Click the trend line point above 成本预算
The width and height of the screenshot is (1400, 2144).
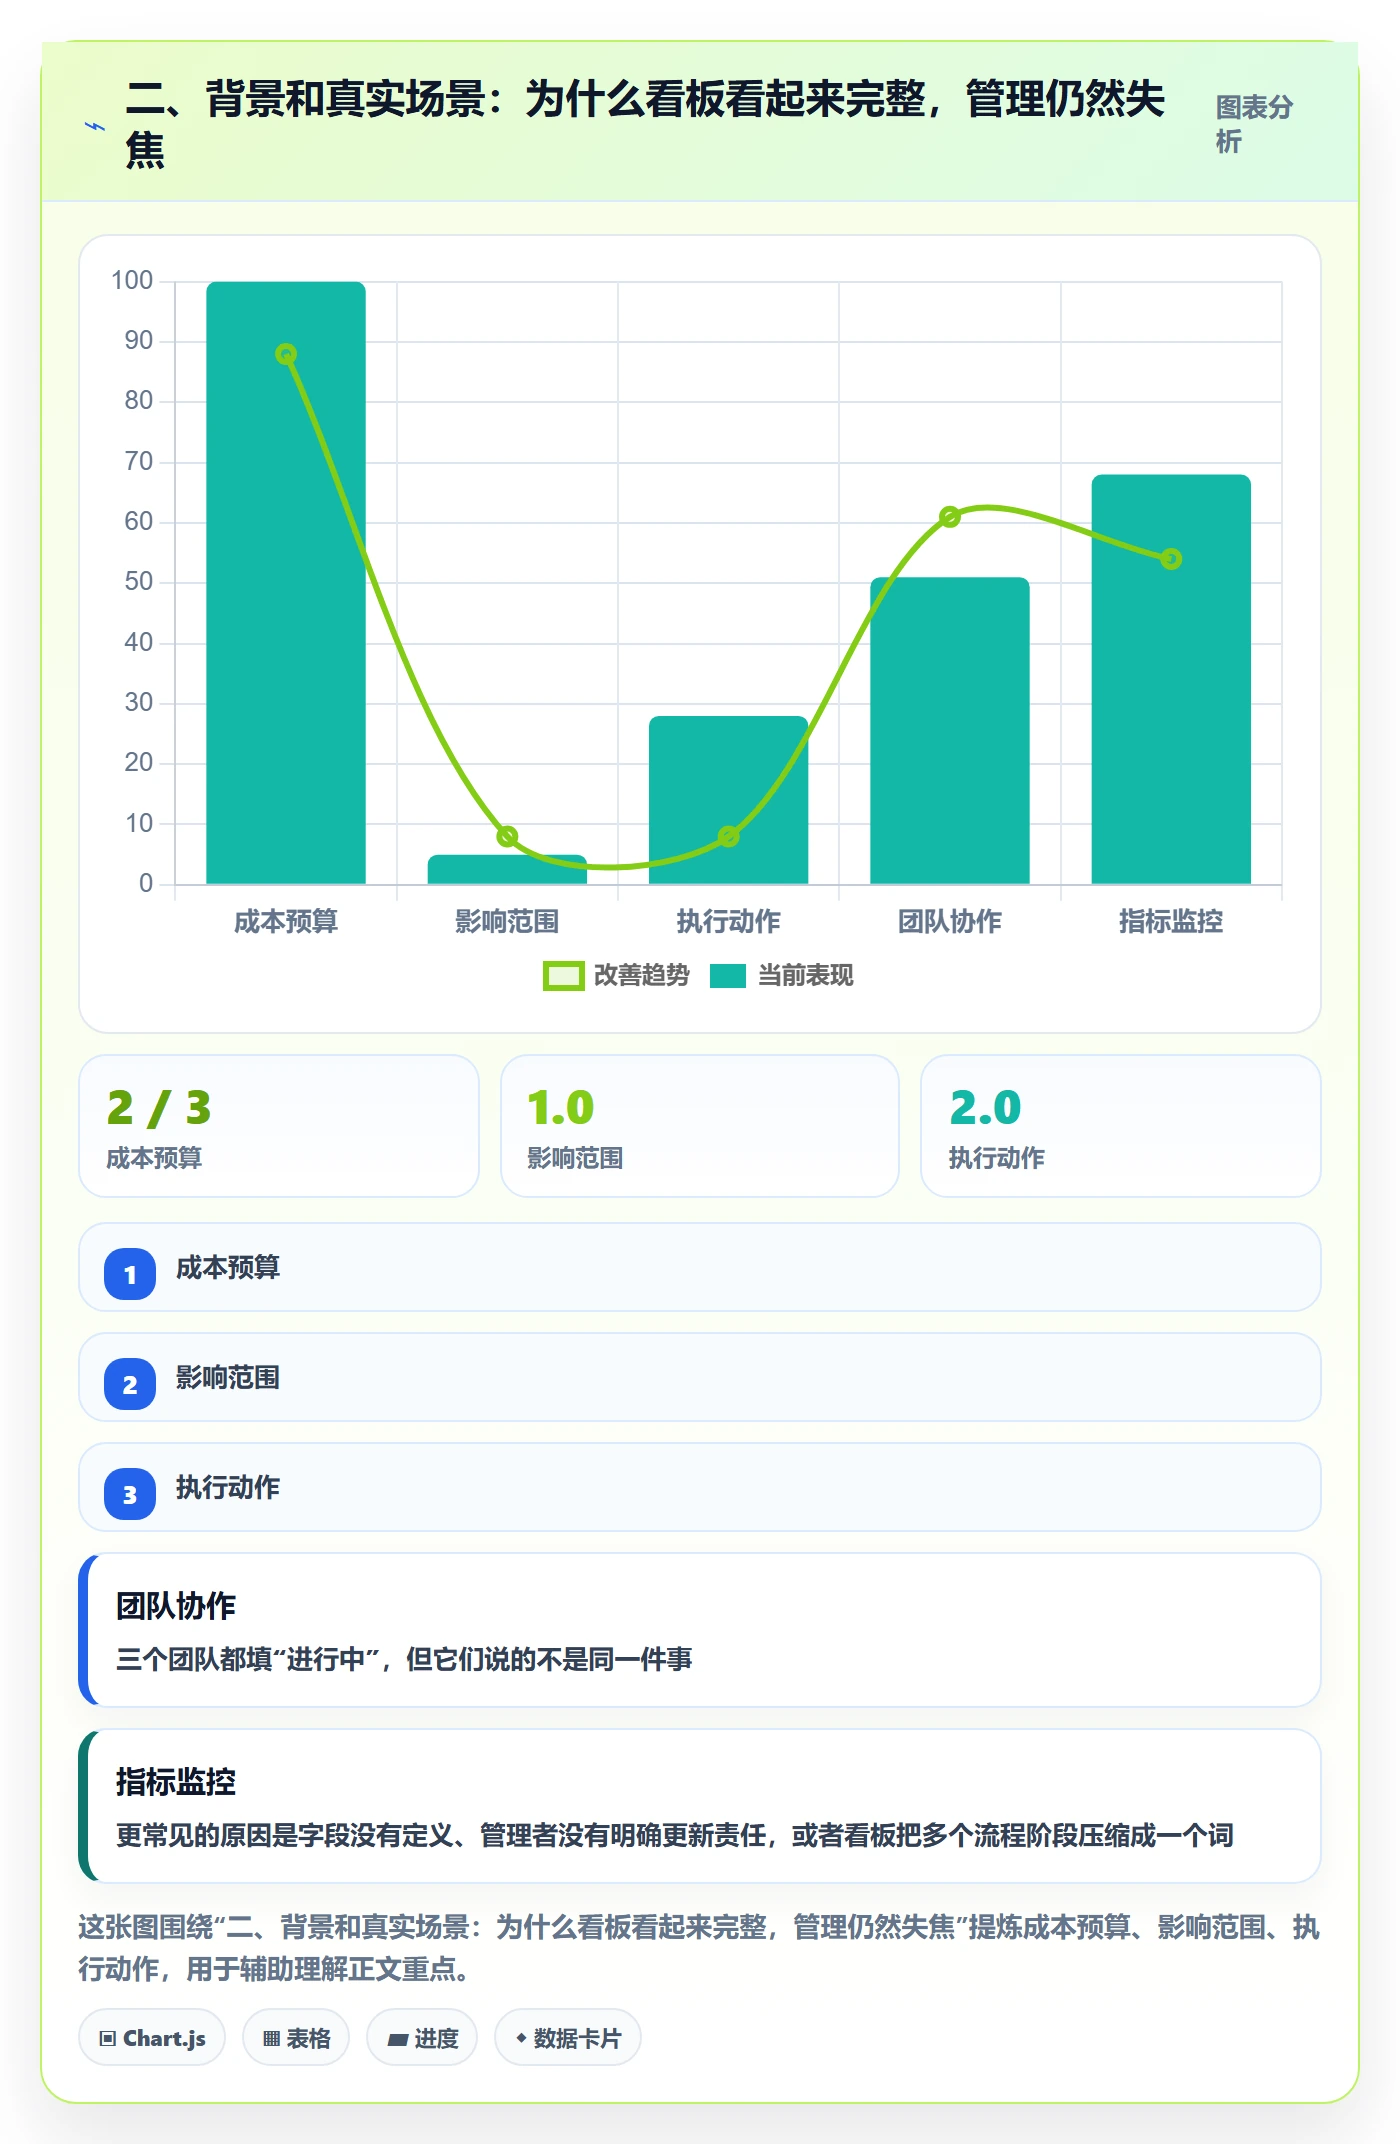(x=286, y=354)
